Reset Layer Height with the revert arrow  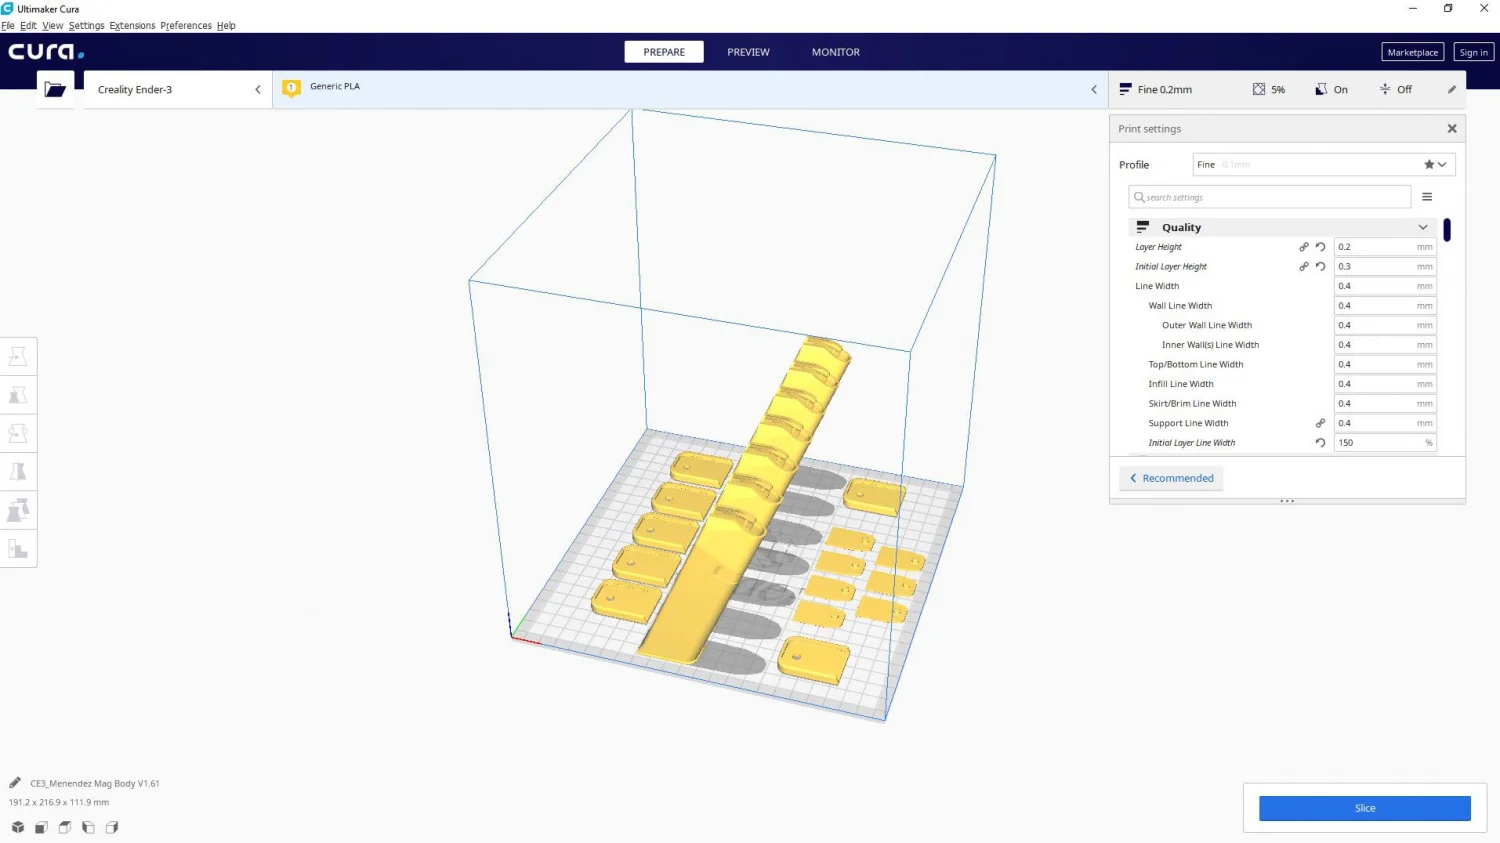[x=1320, y=247]
